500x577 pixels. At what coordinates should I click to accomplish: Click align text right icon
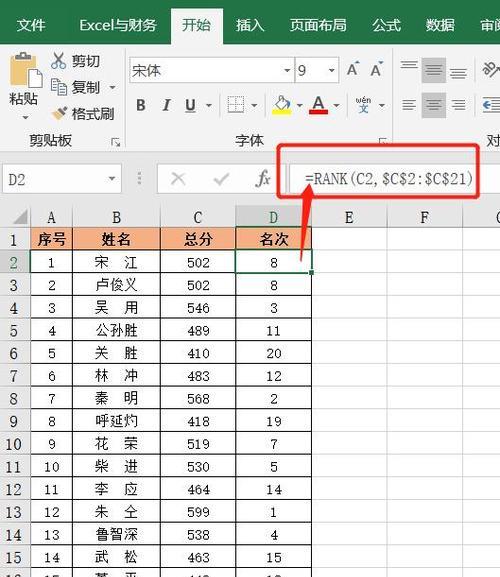pos(458,105)
